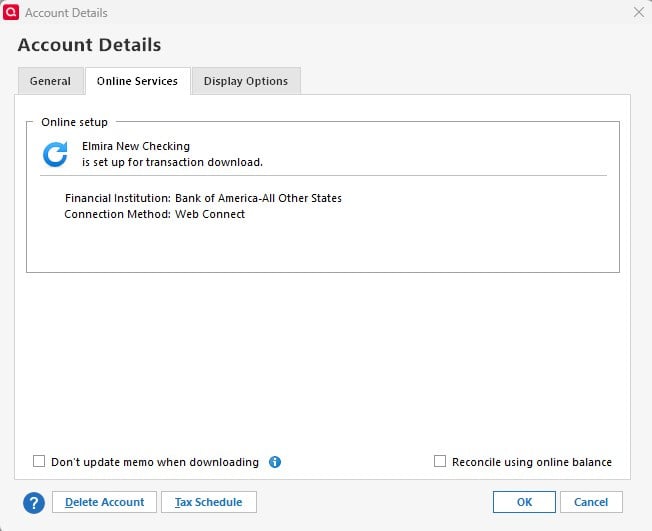Image resolution: width=652 pixels, height=531 pixels.
Task: Open the Display Options tab
Action: point(245,81)
